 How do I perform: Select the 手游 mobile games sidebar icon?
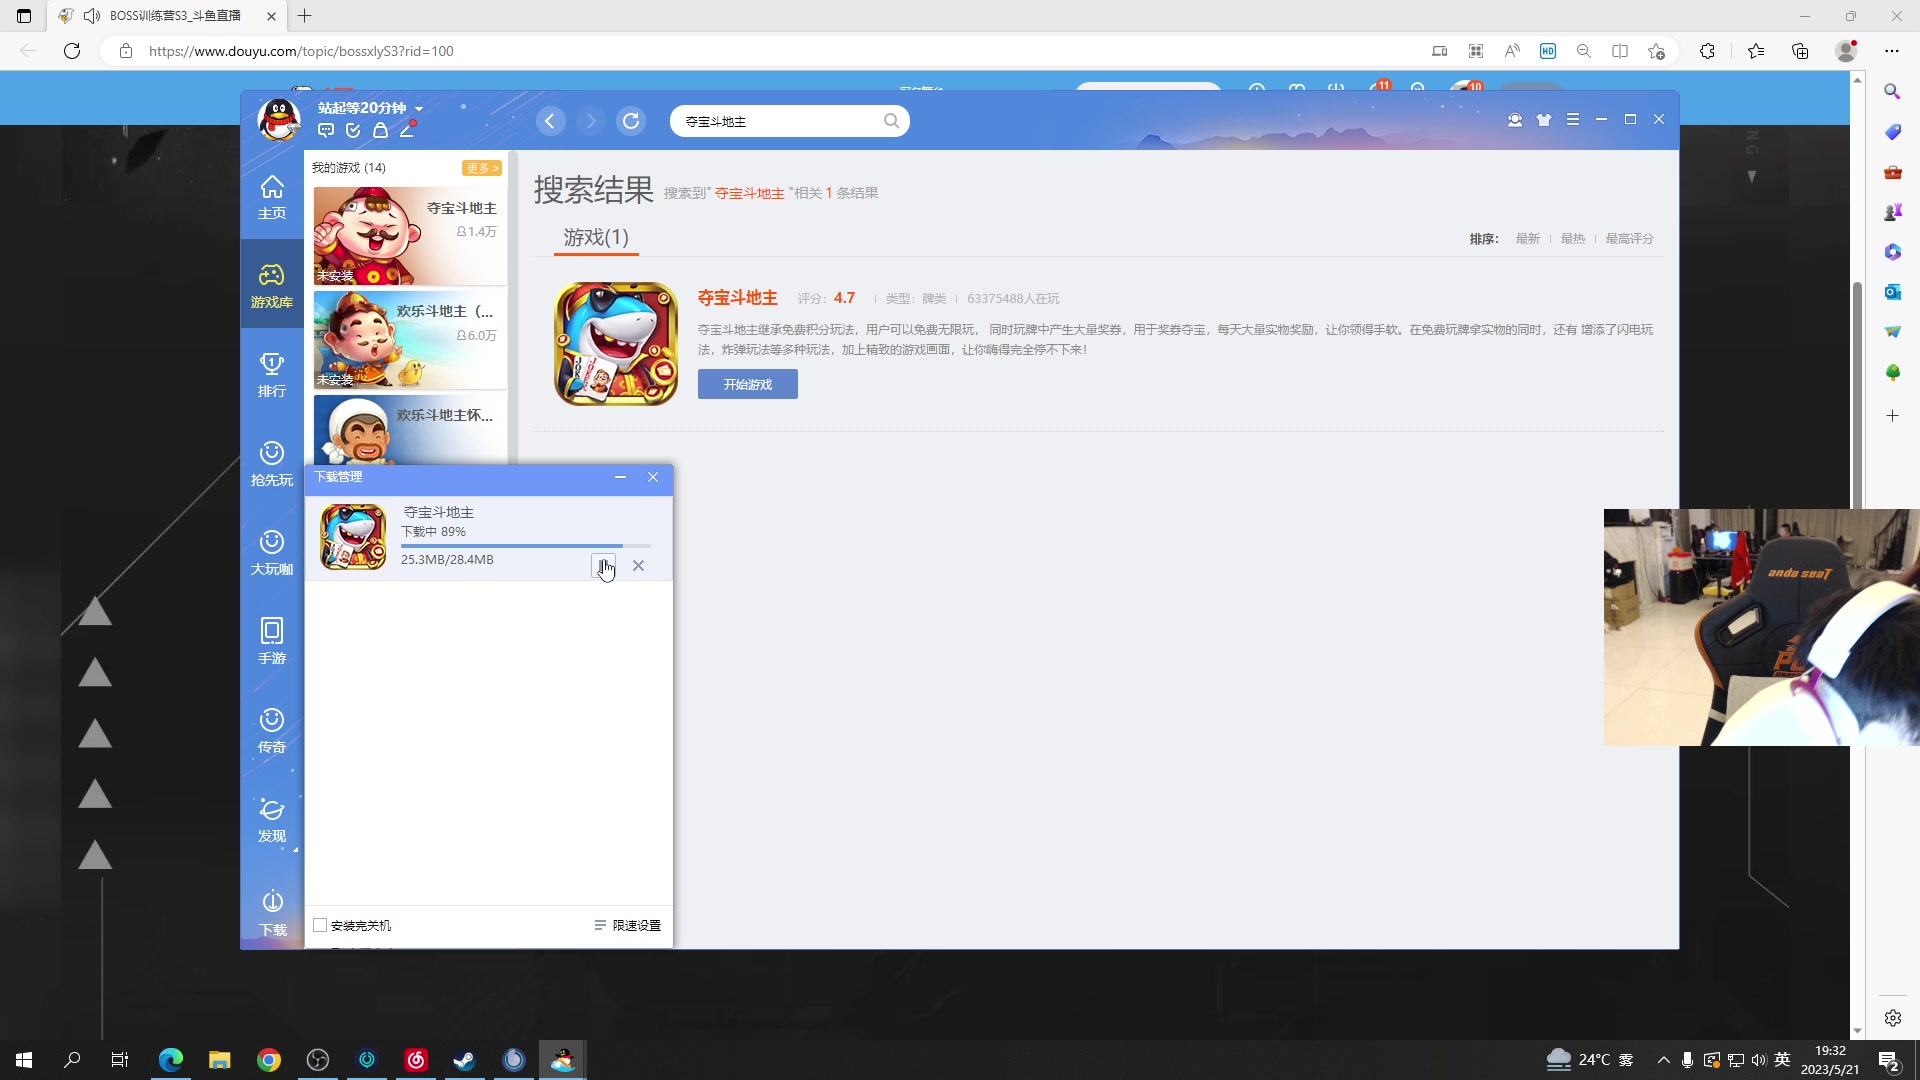coord(271,641)
